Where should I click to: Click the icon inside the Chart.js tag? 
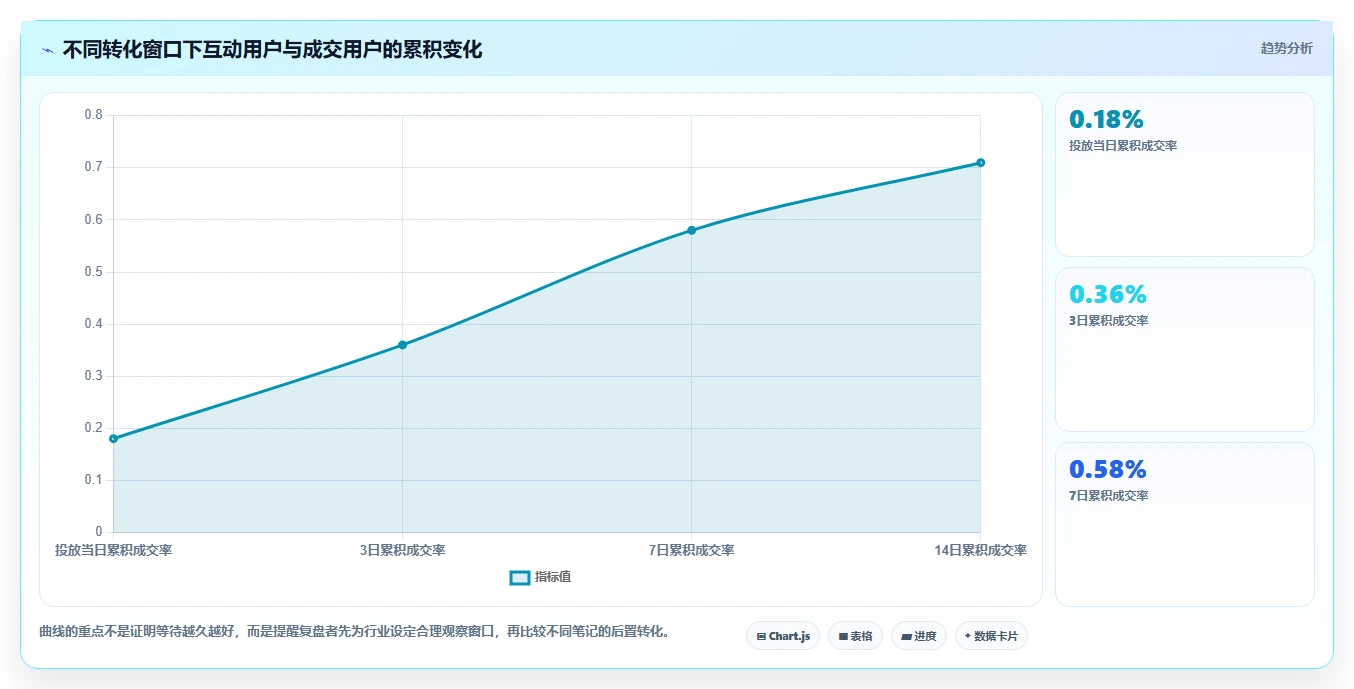click(x=761, y=636)
